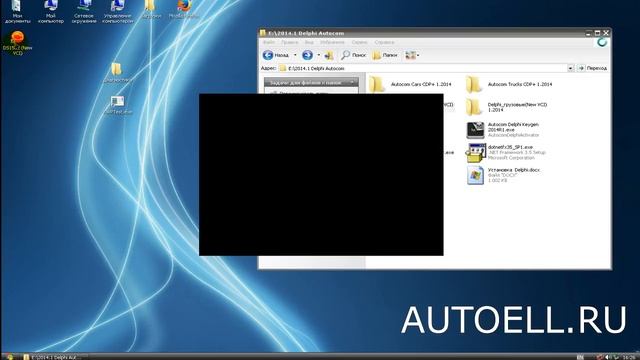This screenshot has height=360, width=640.
Task: Open the Windows Start button
Action: (9, 357)
